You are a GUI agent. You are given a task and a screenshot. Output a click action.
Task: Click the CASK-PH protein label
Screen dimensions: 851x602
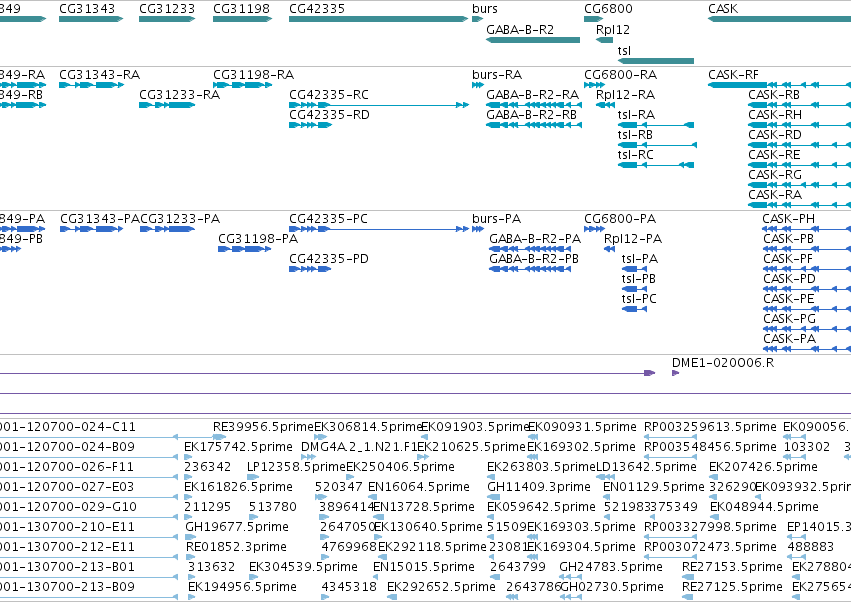coord(789,219)
